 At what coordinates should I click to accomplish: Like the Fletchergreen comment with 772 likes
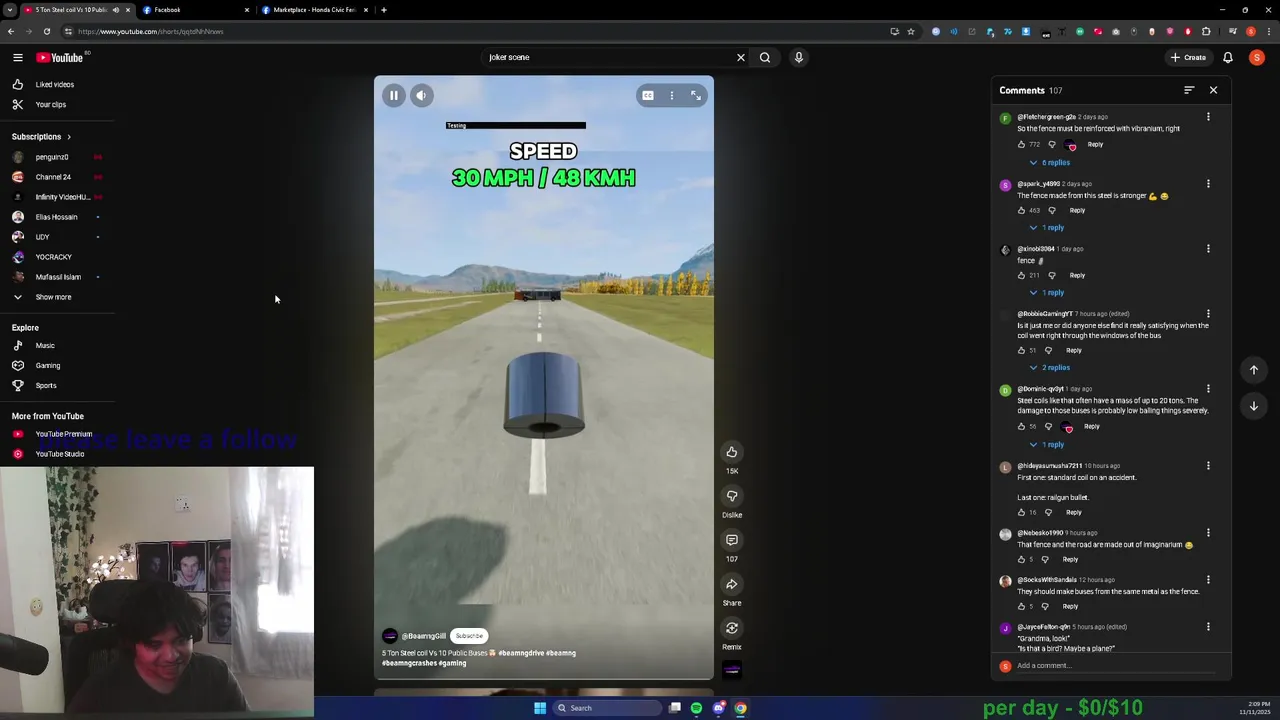click(1021, 144)
